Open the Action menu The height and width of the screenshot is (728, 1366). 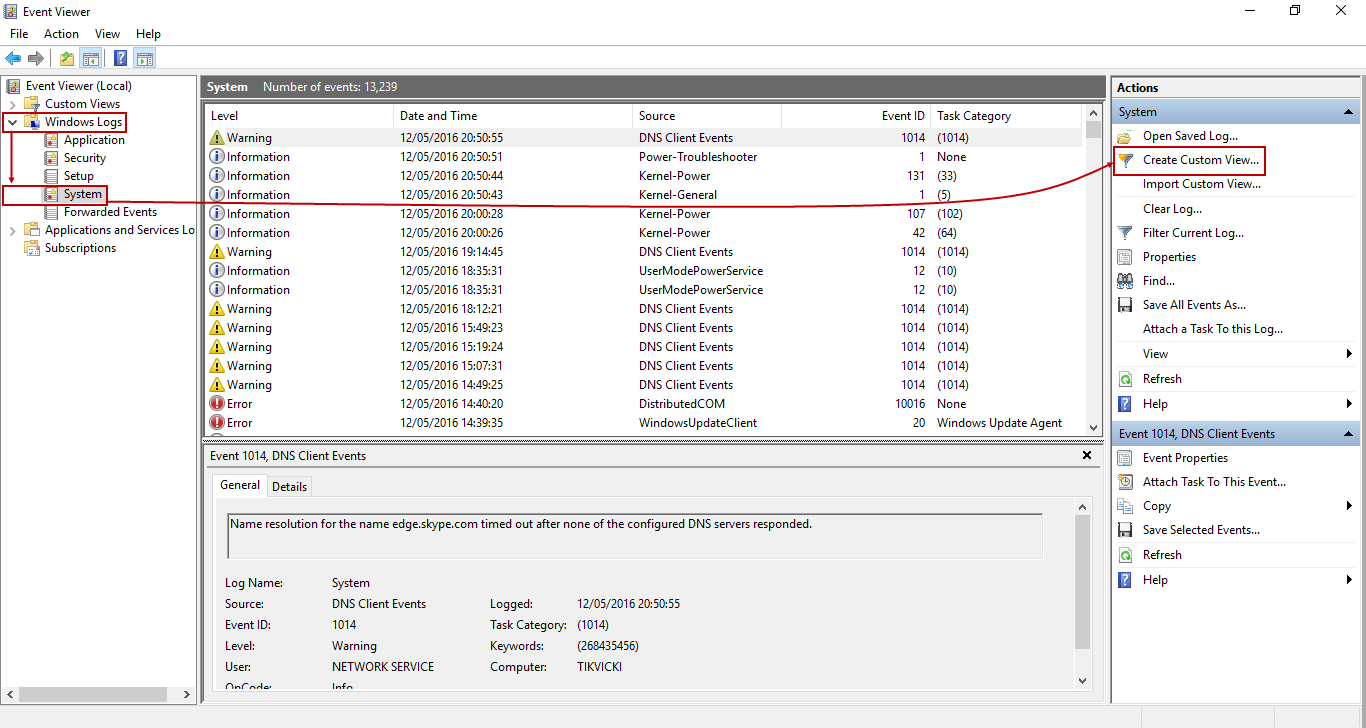pos(61,34)
